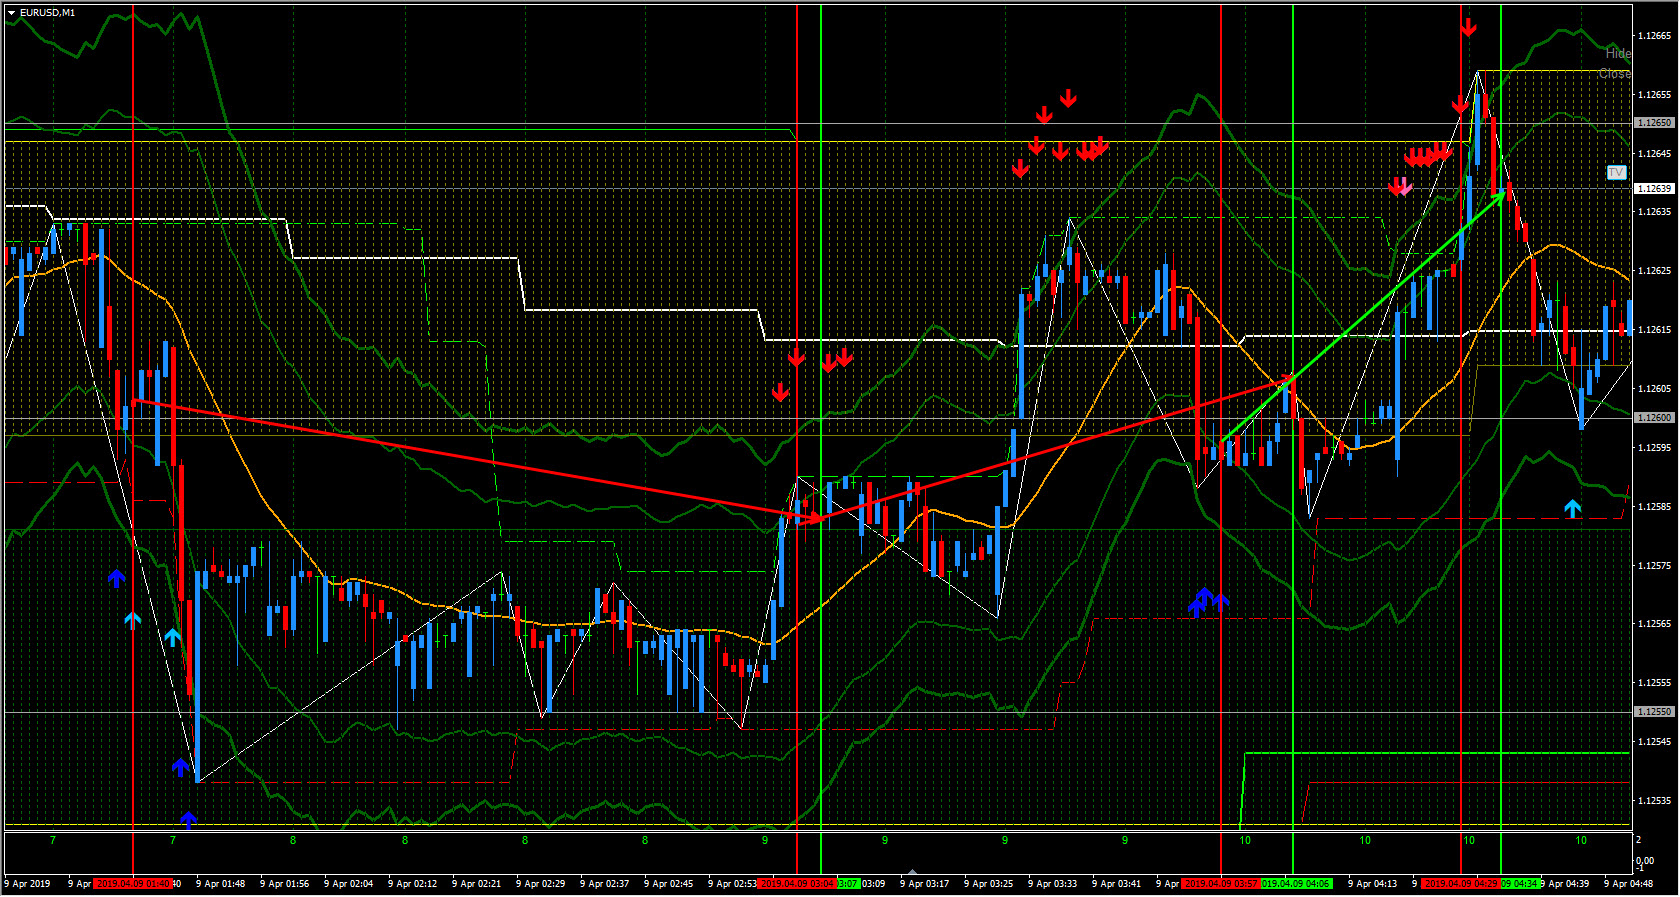Select the grey 1.12550 price level label
This screenshot has width=1680, height=897.
pyautogui.click(x=1654, y=712)
